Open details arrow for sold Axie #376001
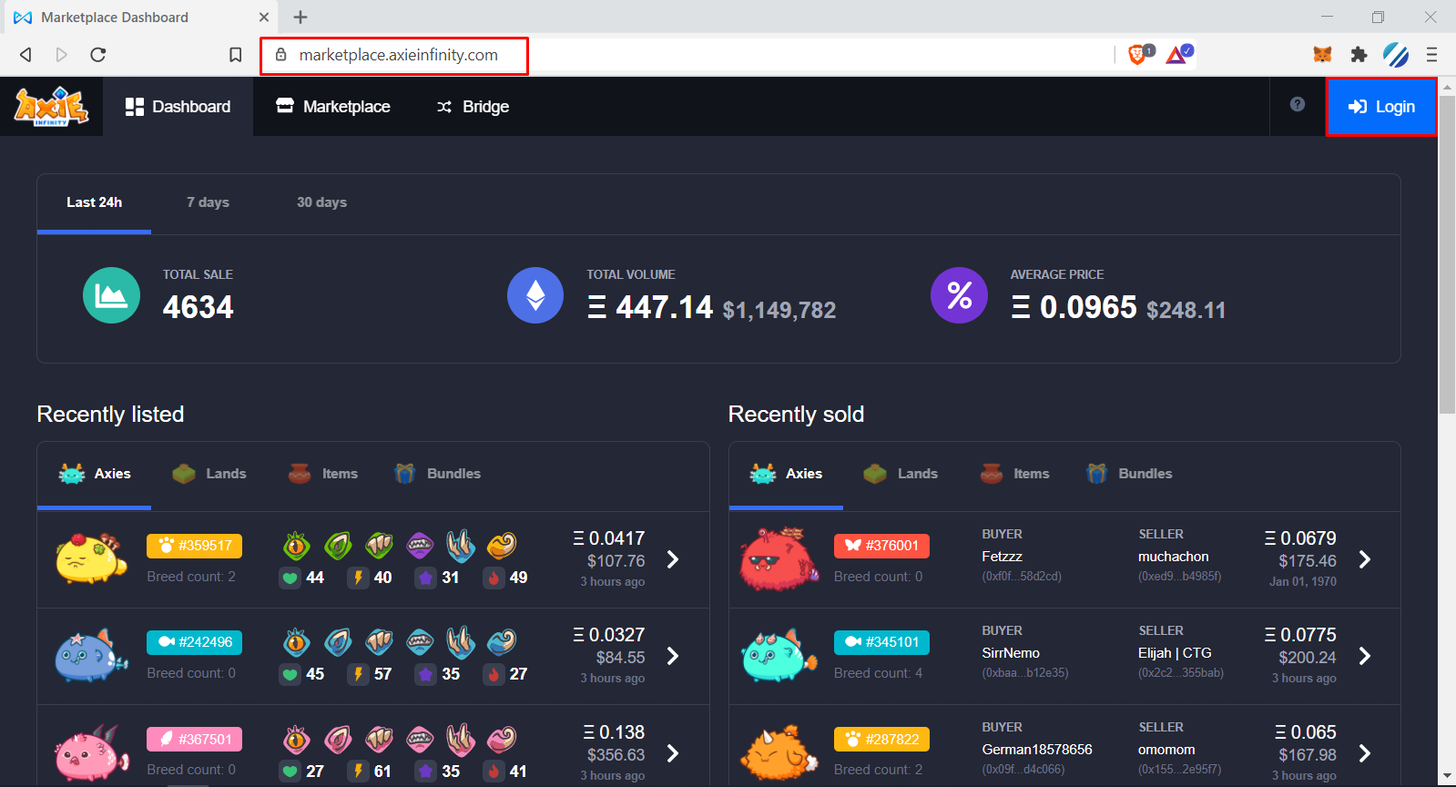1456x787 pixels. tap(1365, 559)
